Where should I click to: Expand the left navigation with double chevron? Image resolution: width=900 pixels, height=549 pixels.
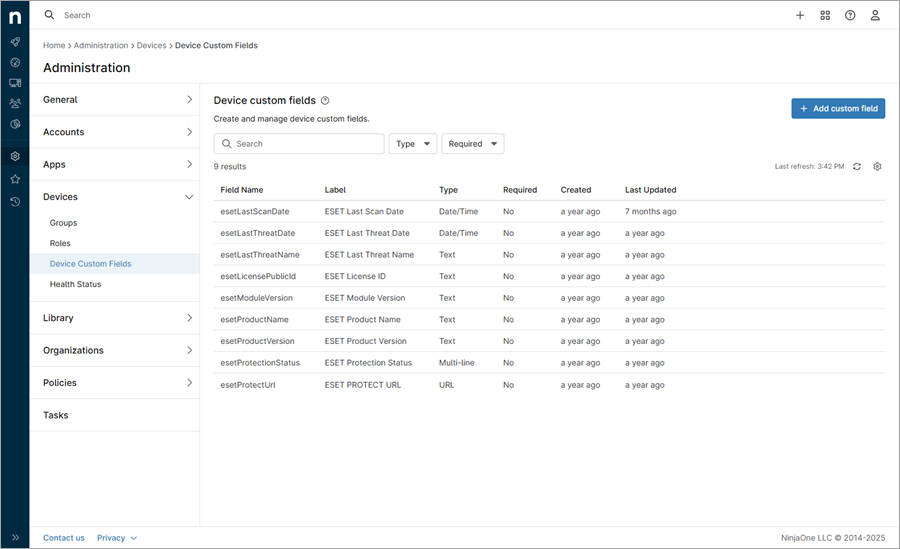[x=15, y=538]
